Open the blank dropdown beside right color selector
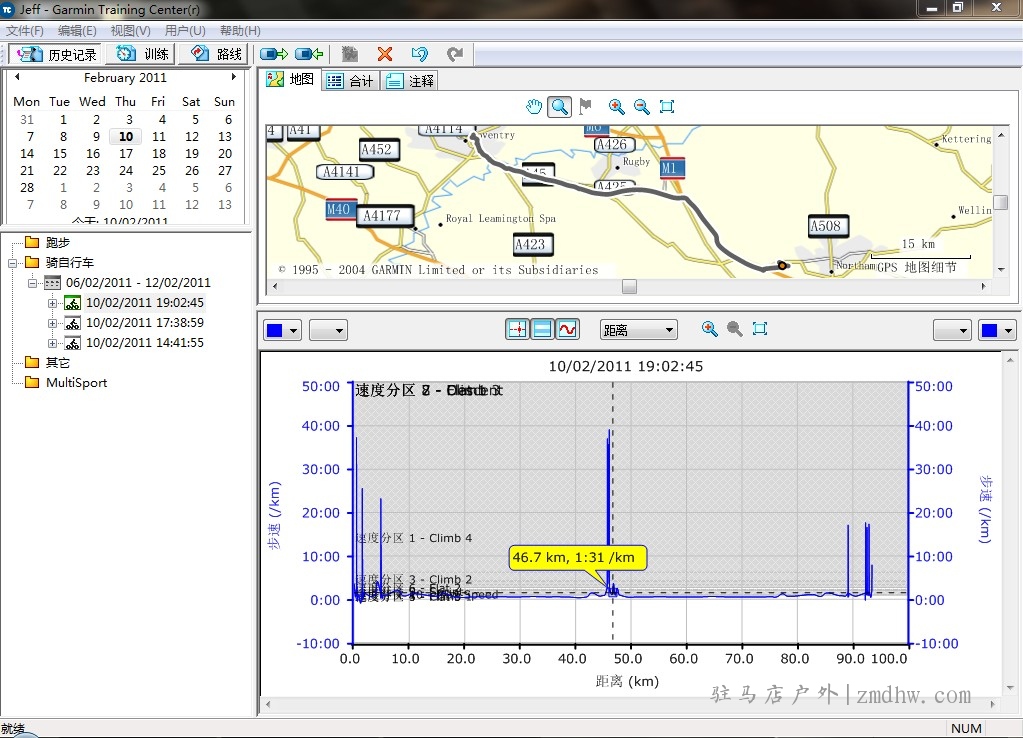Screen dimensions: 1023x738 coord(953,330)
